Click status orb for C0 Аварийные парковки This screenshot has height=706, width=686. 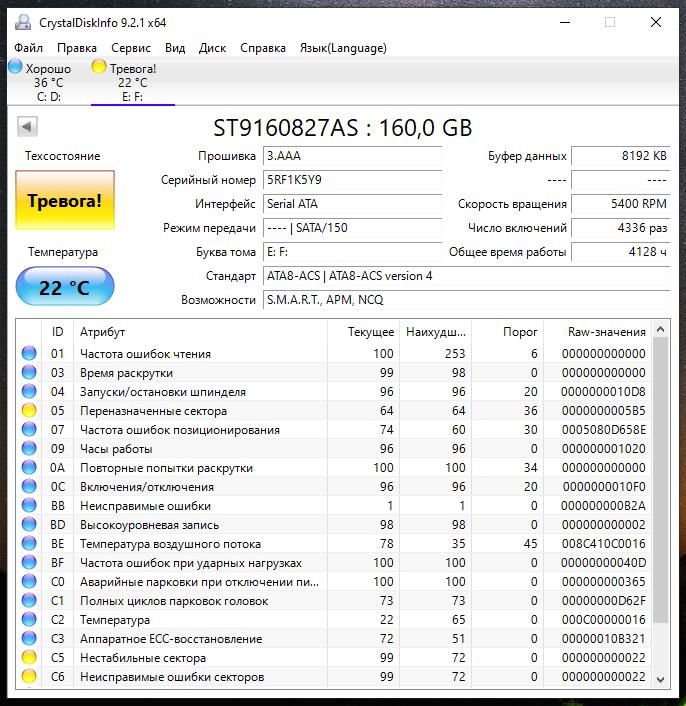(x=29, y=581)
